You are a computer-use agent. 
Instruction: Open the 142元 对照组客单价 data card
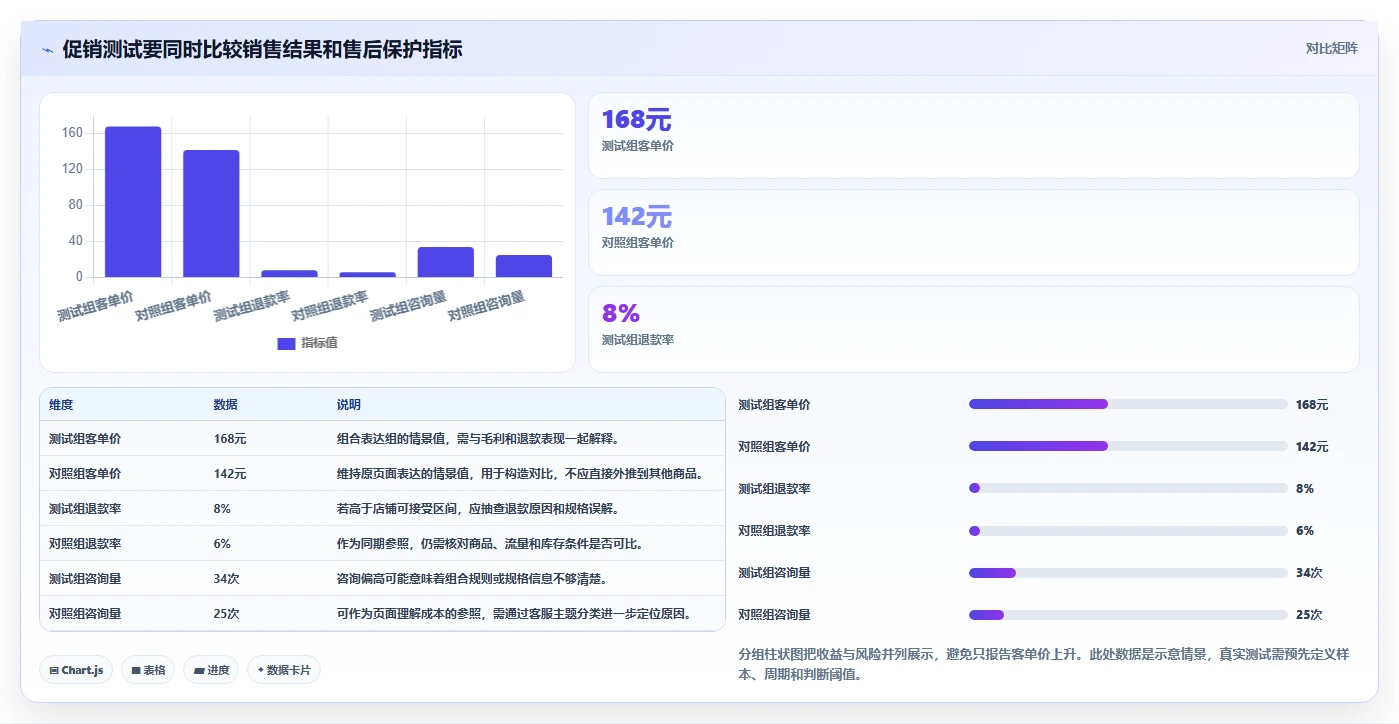(973, 232)
